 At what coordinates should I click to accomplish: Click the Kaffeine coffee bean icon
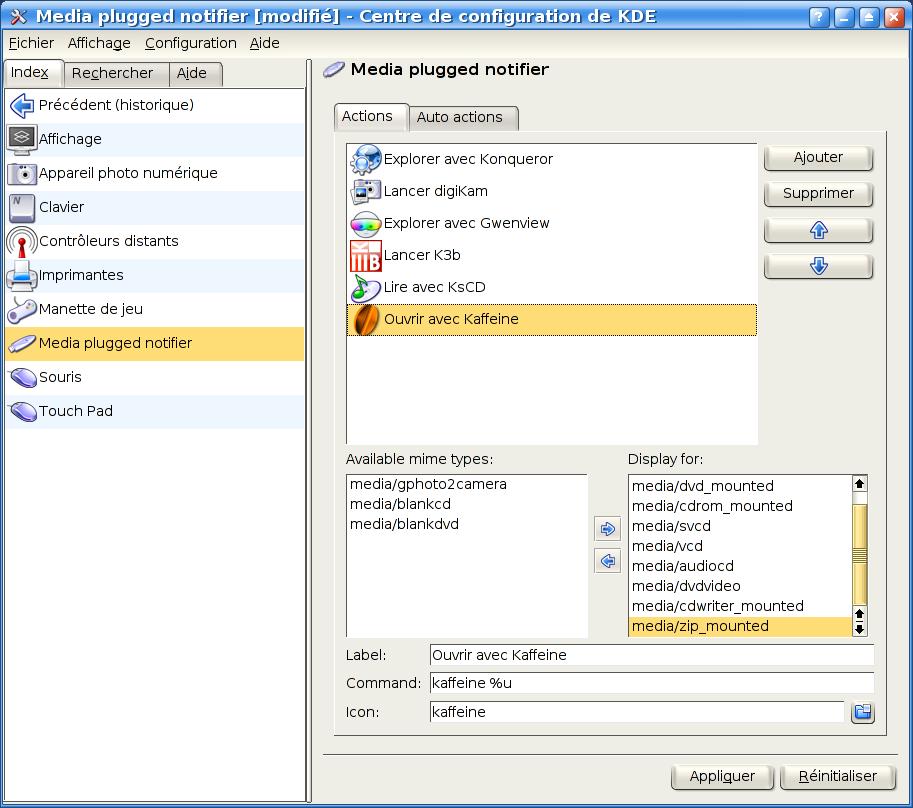pos(366,320)
